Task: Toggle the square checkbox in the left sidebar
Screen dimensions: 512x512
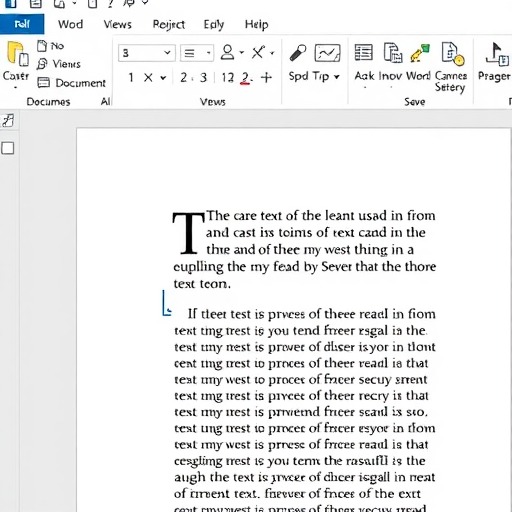Action: click(8, 148)
